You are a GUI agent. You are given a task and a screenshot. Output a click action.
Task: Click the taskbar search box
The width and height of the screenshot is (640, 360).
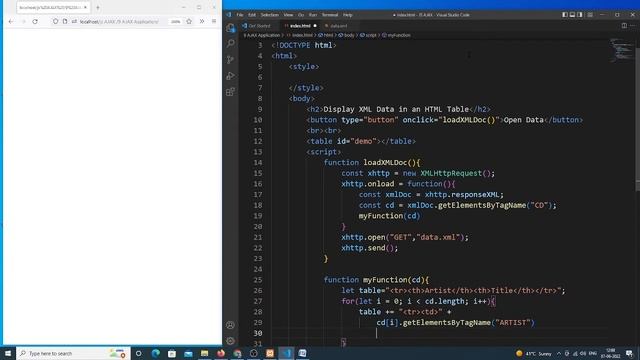tap(73, 353)
